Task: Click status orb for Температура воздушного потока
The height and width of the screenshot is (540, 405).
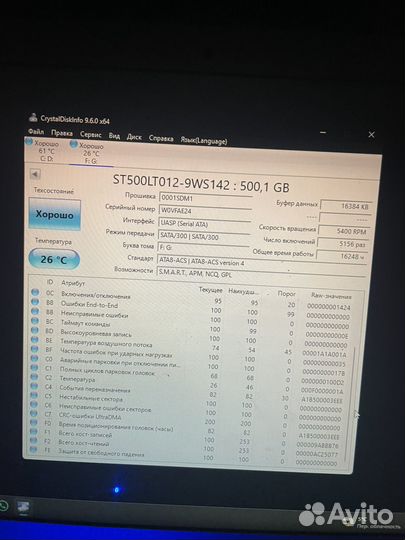Action: point(34,340)
